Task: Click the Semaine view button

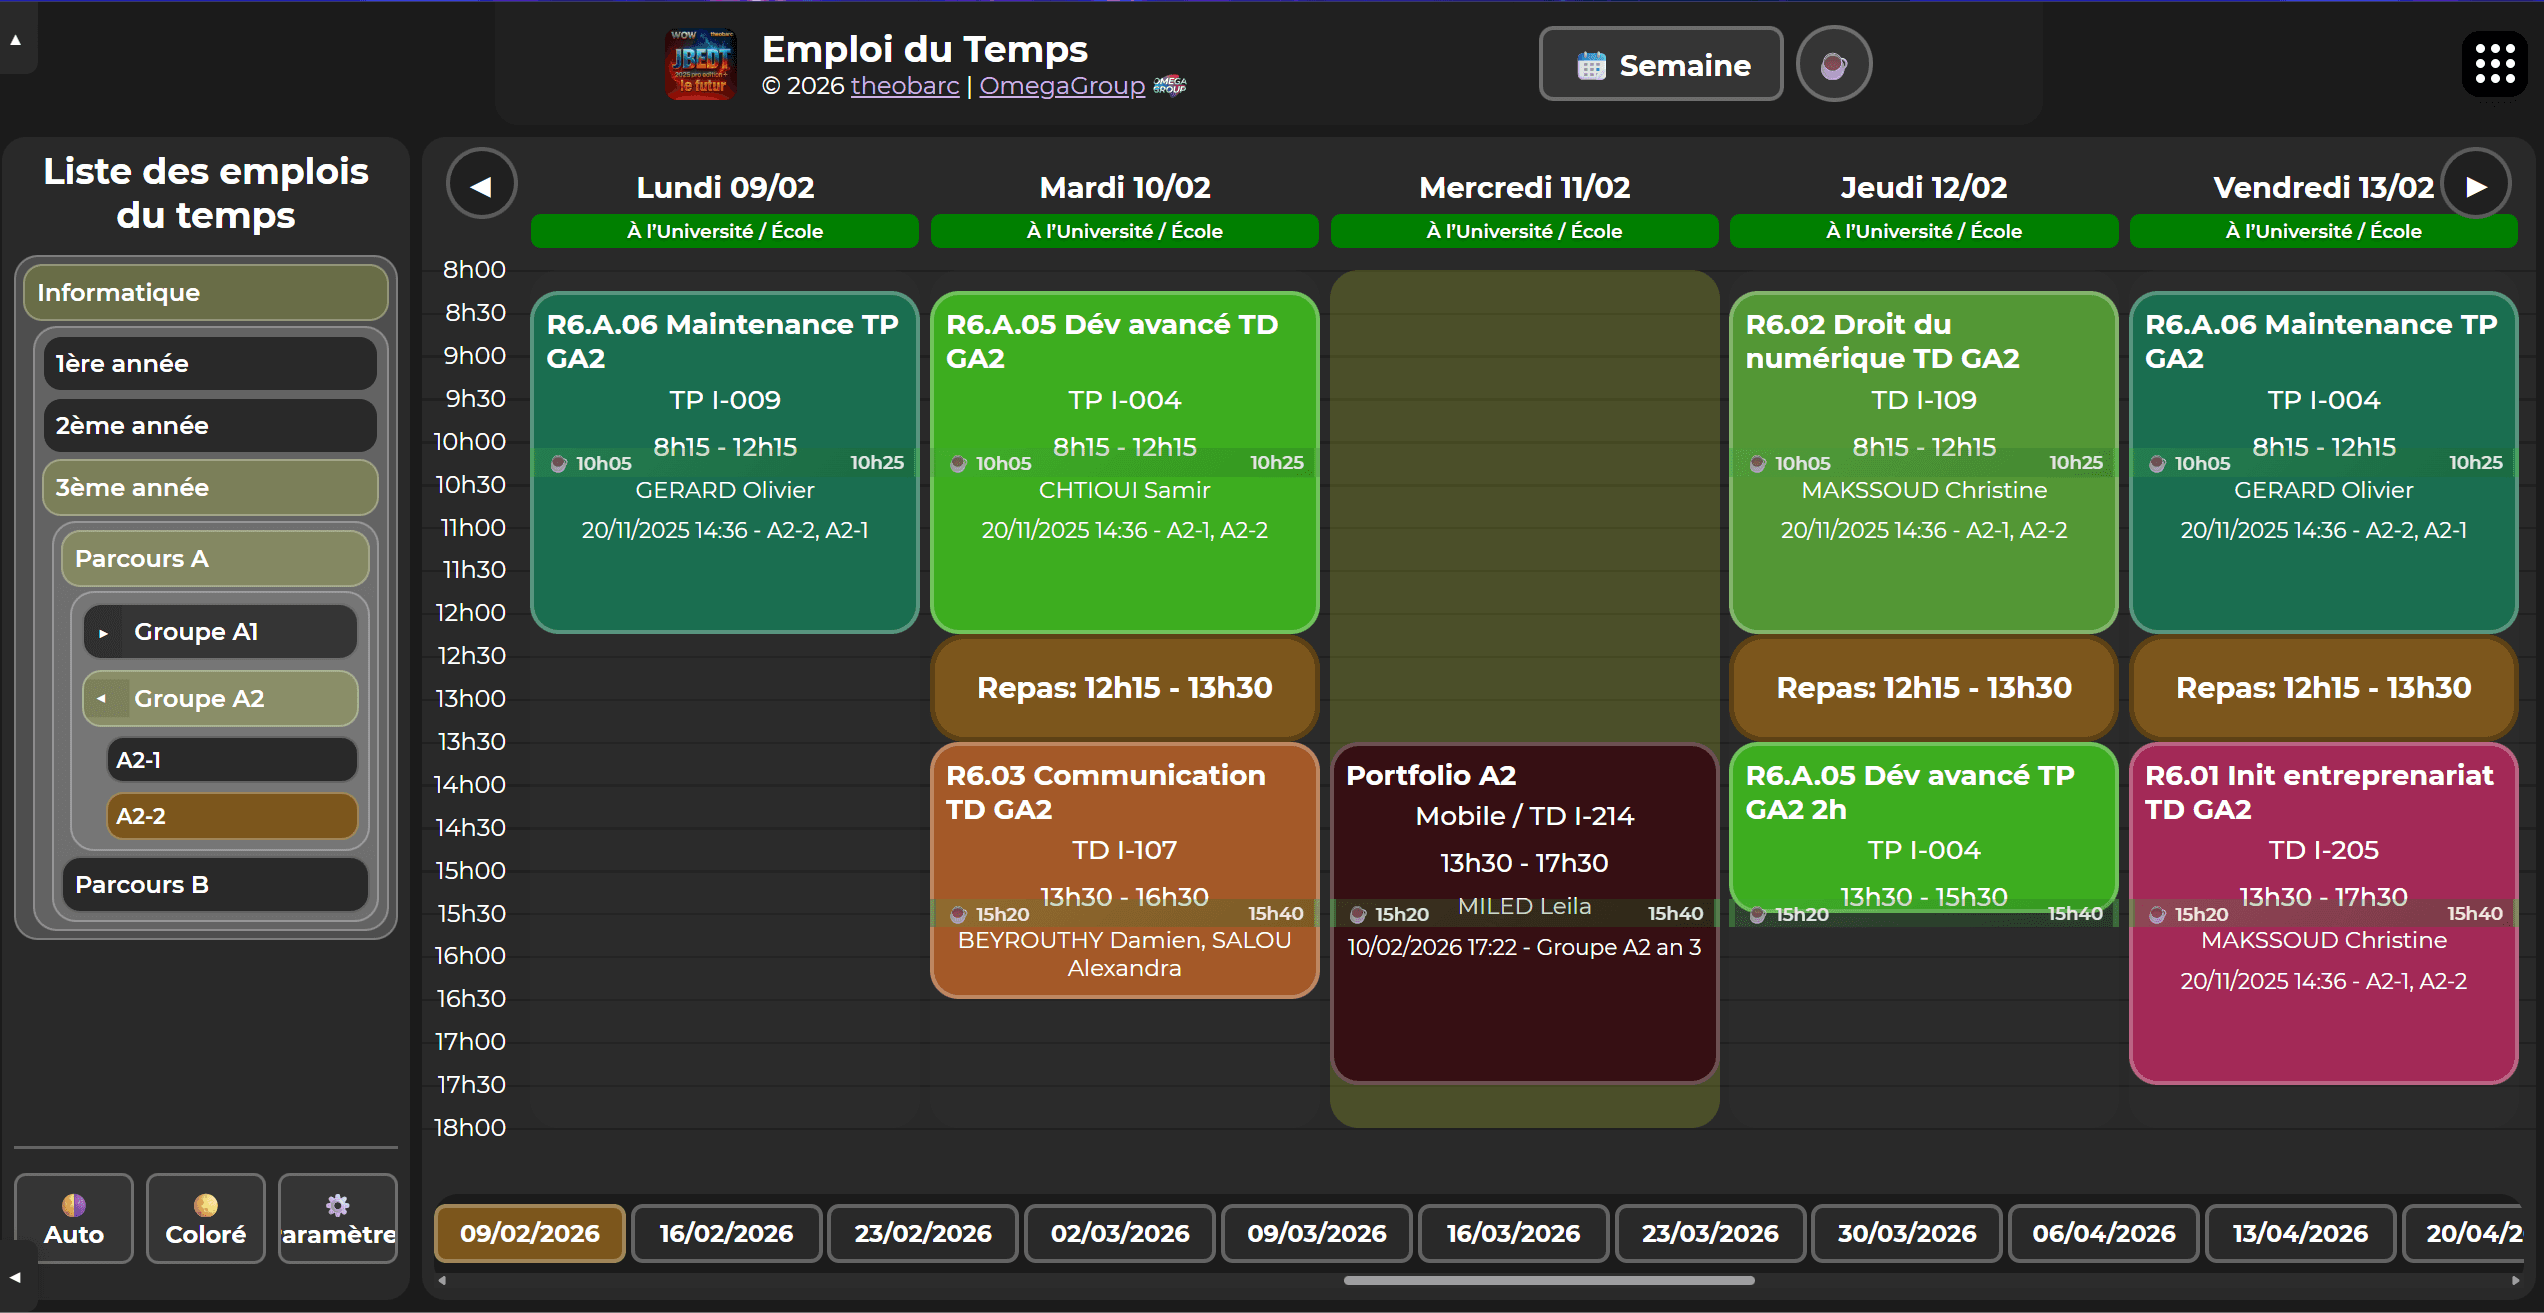Action: 1660,65
